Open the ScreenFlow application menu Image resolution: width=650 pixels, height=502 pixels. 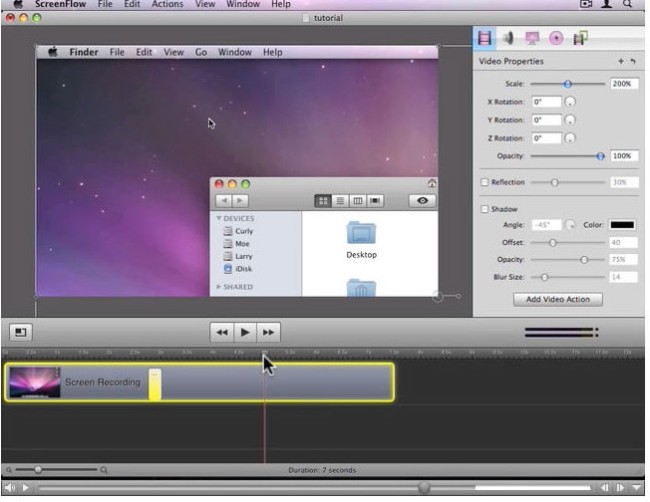click(x=60, y=4)
